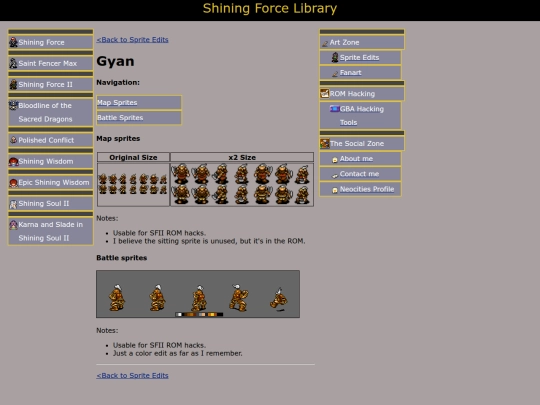This screenshot has height=405, width=540.
Task: Click the original size map sprites image
Action: click(x=133, y=184)
